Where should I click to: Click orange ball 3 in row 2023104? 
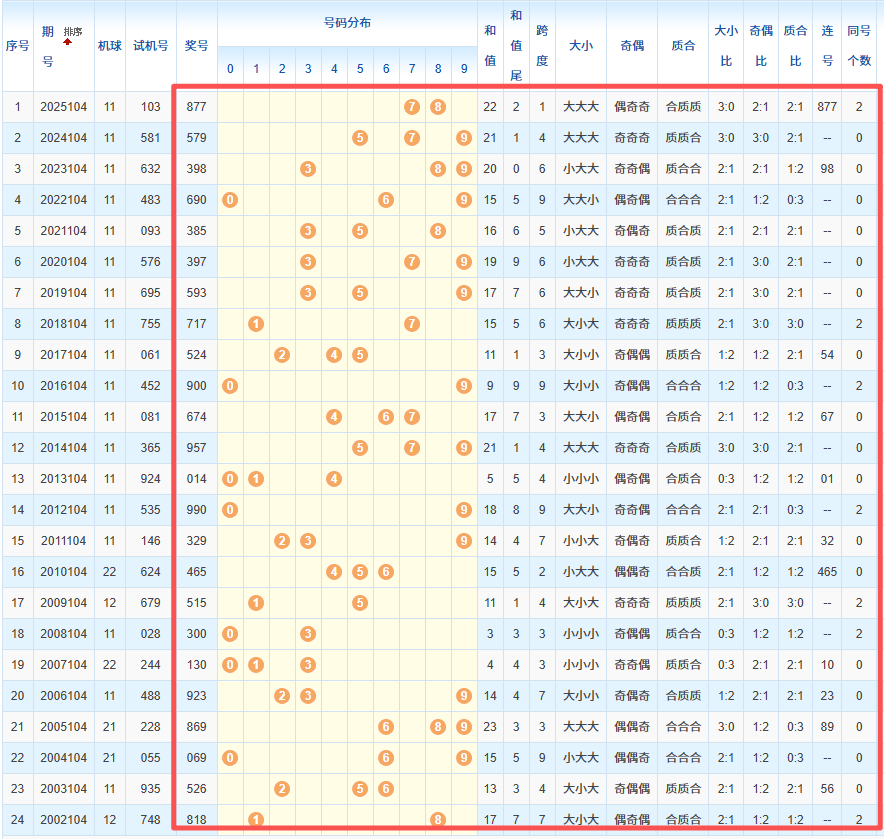click(x=308, y=168)
